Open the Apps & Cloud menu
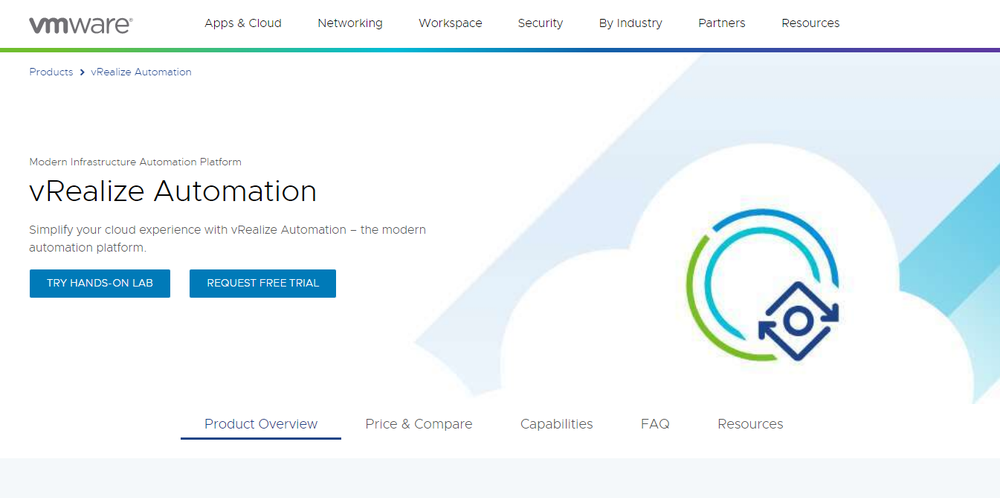This screenshot has width=1000, height=498. [243, 23]
